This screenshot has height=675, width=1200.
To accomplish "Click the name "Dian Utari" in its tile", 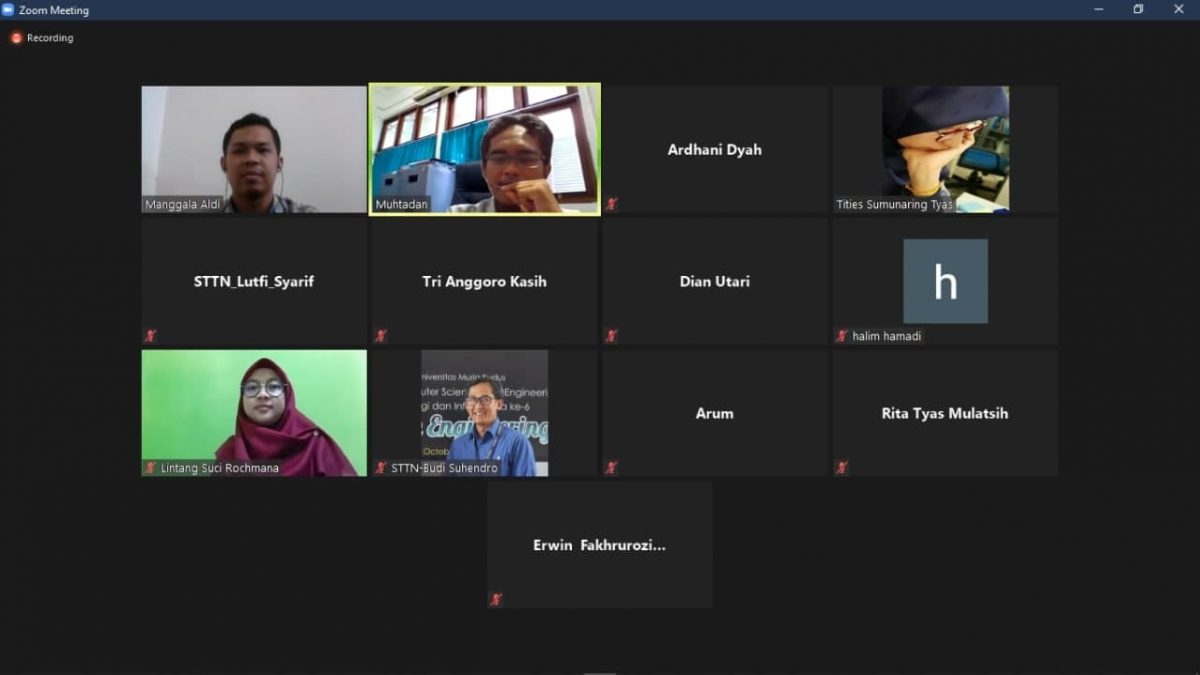I will click(x=715, y=282).
